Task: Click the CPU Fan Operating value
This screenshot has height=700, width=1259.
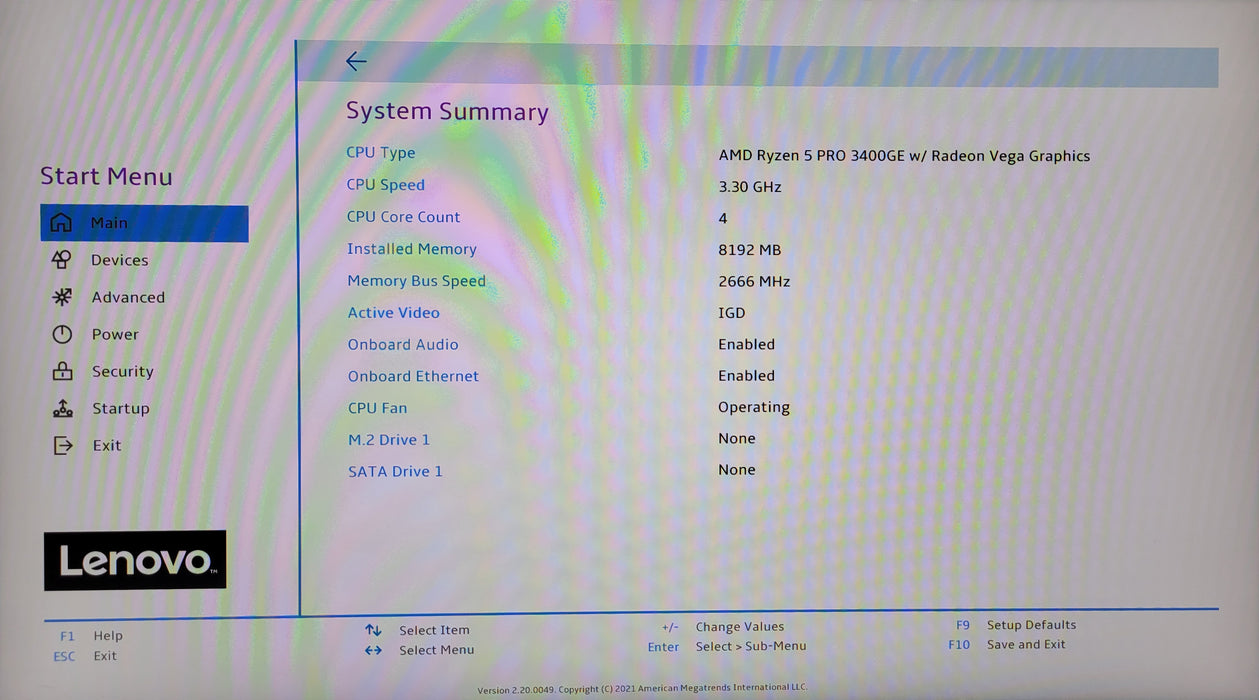Action: pos(754,408)
